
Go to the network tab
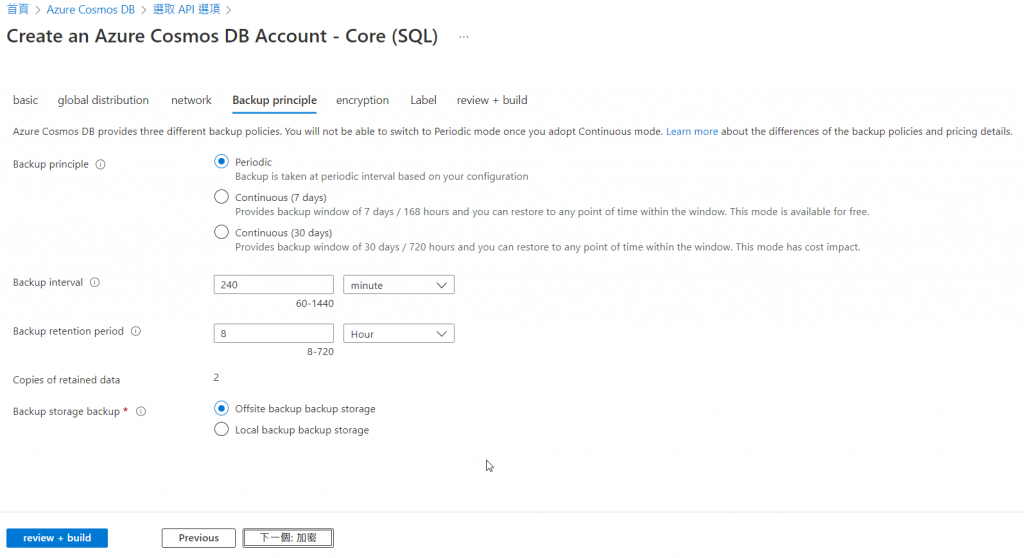[x=191, y=100]
